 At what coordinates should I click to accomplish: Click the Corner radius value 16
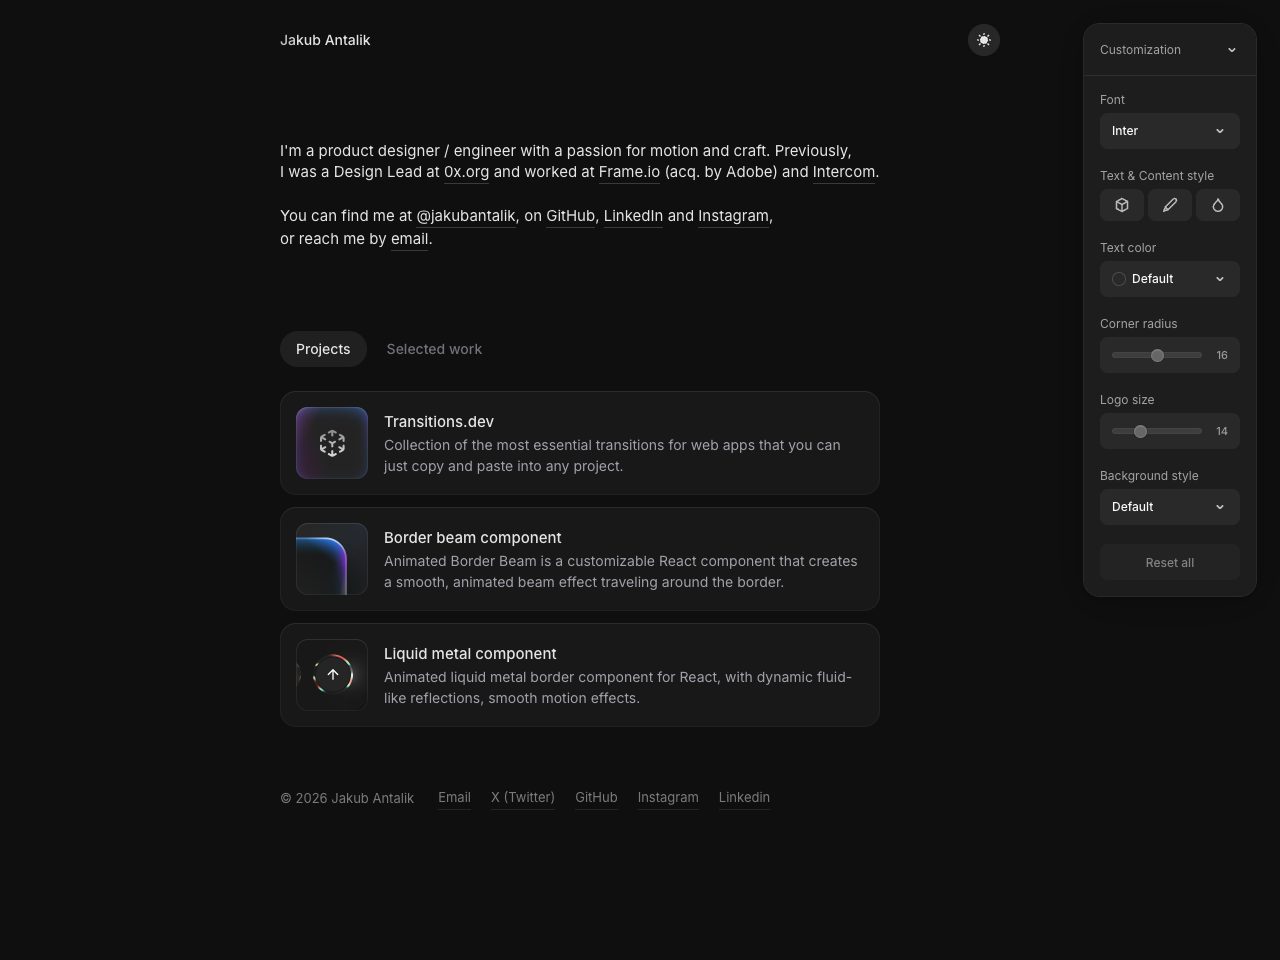[x=1222, y=355]
